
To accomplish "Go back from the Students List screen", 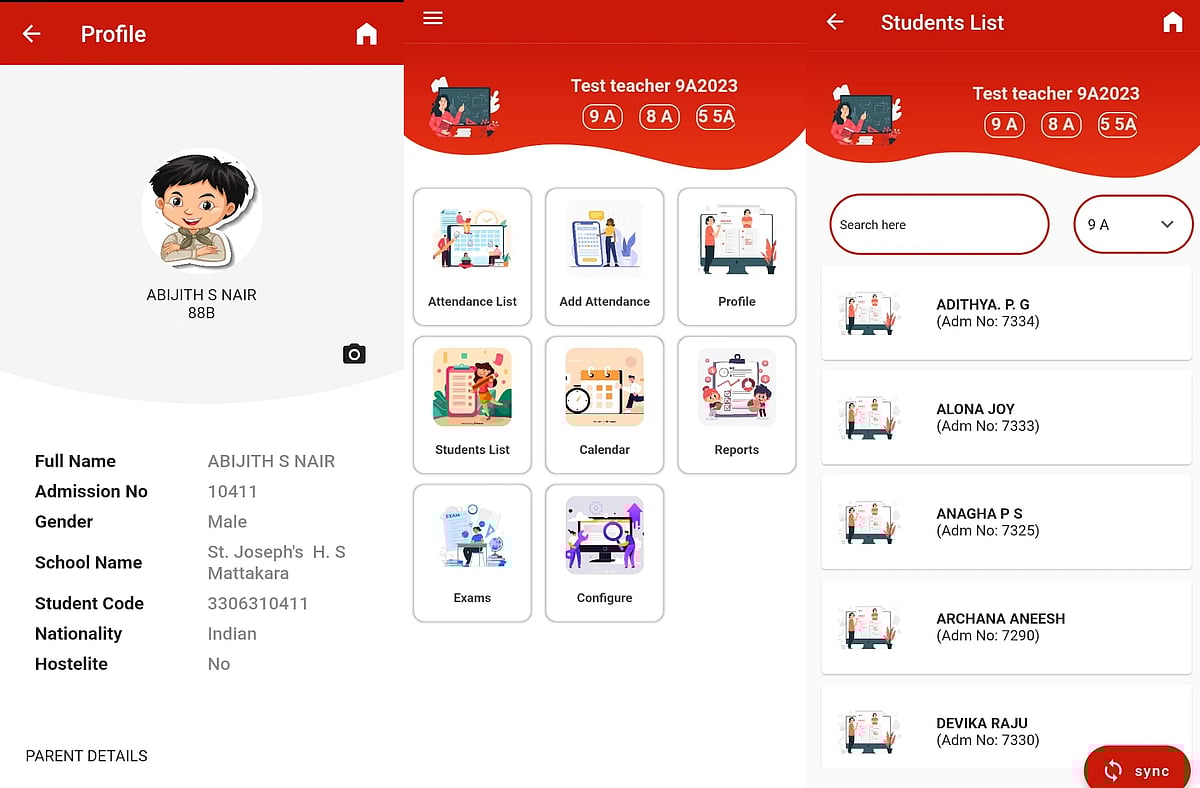I will [x=836, y=22].
